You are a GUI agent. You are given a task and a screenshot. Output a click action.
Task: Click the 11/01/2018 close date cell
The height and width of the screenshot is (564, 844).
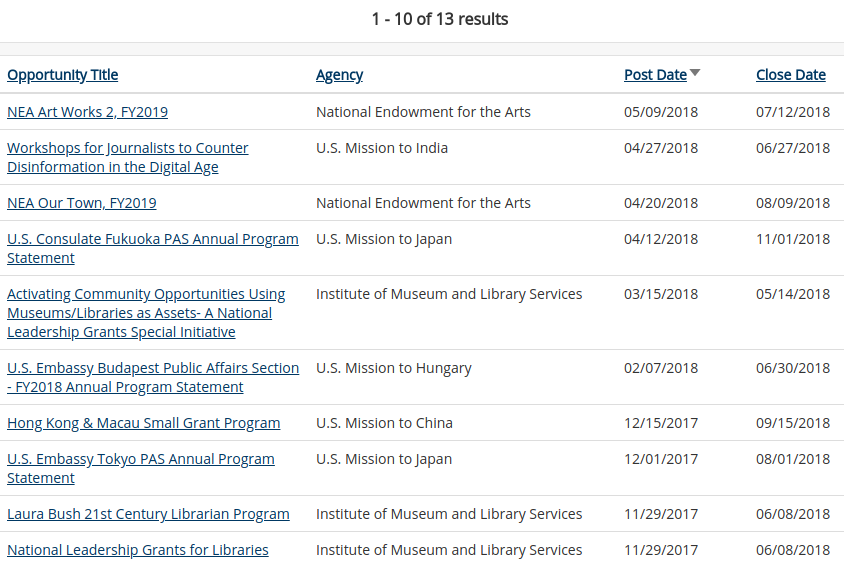[x=793, y=239]
